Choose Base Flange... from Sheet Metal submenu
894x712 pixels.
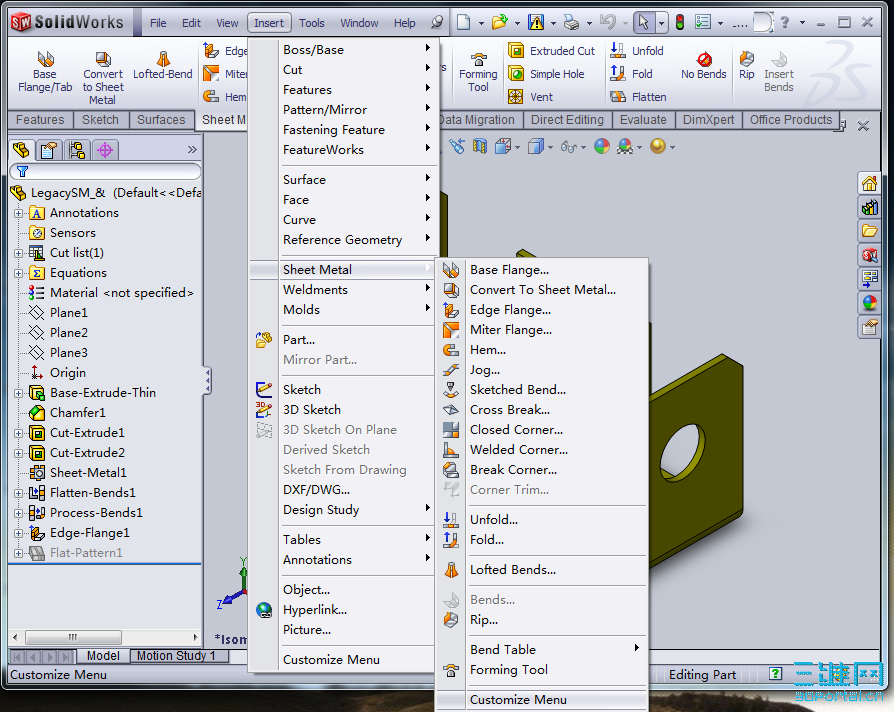(542, 270)
